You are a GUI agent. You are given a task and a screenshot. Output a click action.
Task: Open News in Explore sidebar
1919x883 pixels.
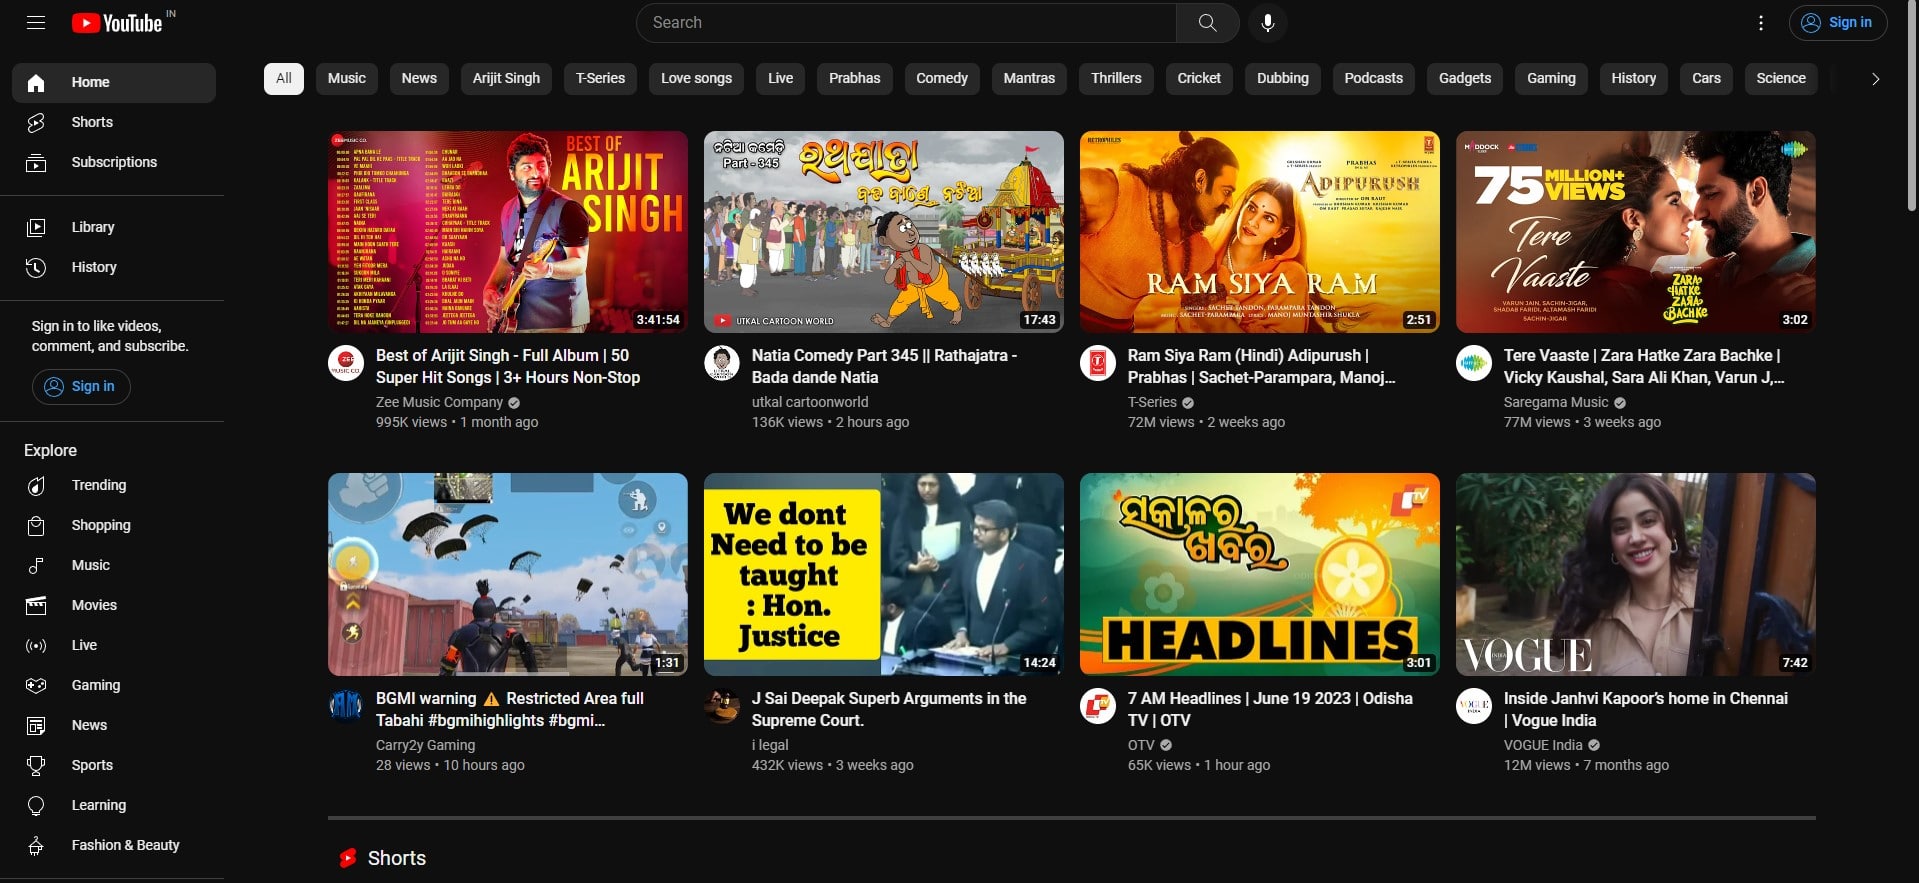pos(114,725)
